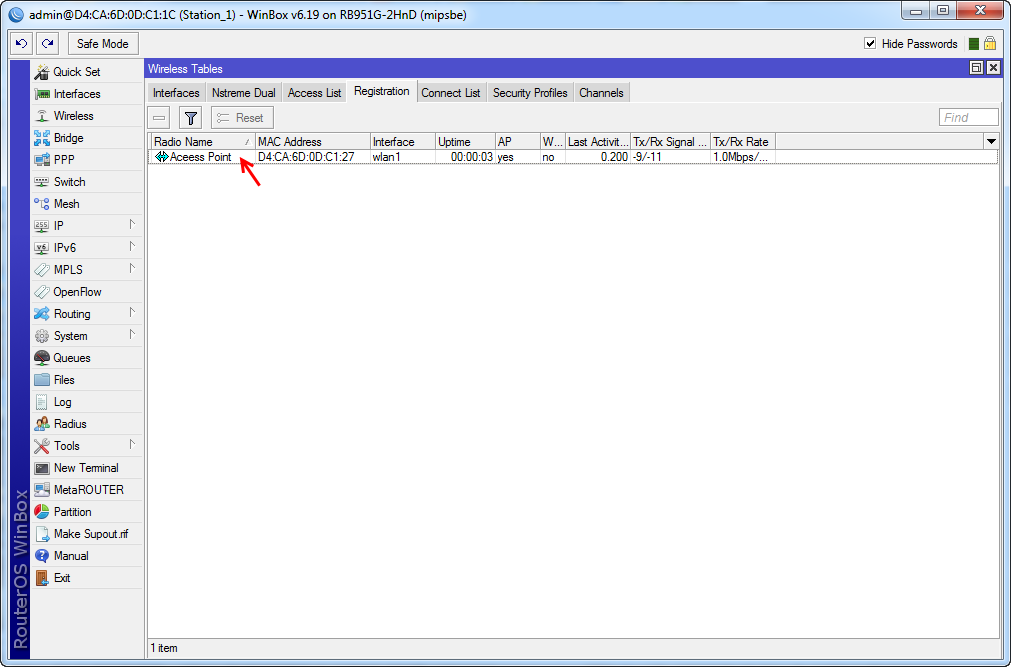Open the Mesh sidebar item
The image size is (1011, 667).
(86, 204)
